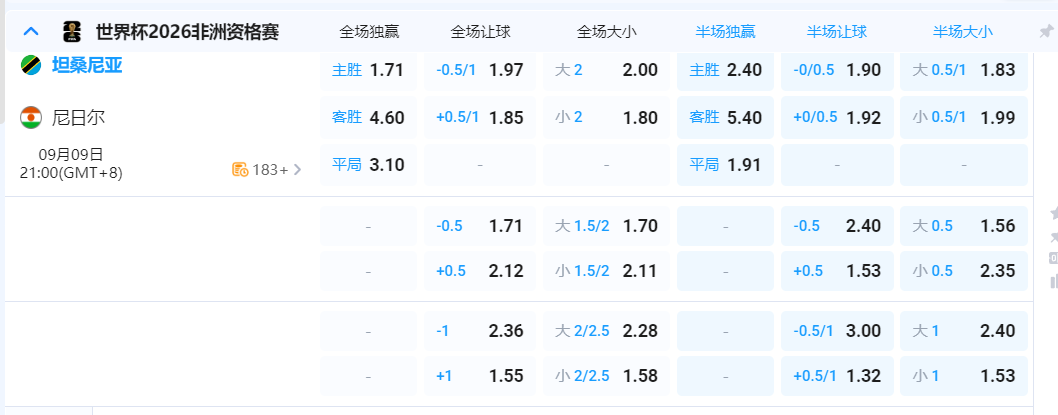
Task: Click the Niger flag icon
Action: coord(30,117)
